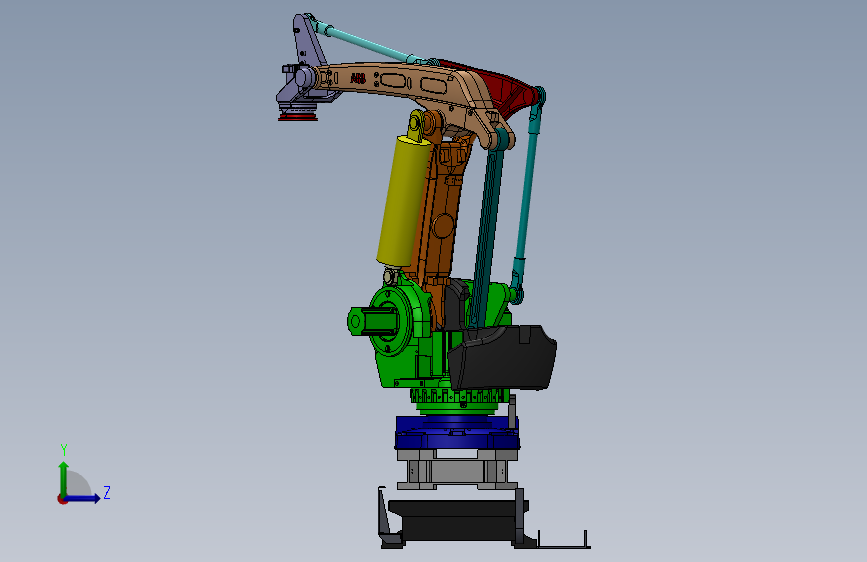The height and width of the screenshot is (562, 867).
Task: Select the black bottom mounting frame
Action: tap(459, 520)
